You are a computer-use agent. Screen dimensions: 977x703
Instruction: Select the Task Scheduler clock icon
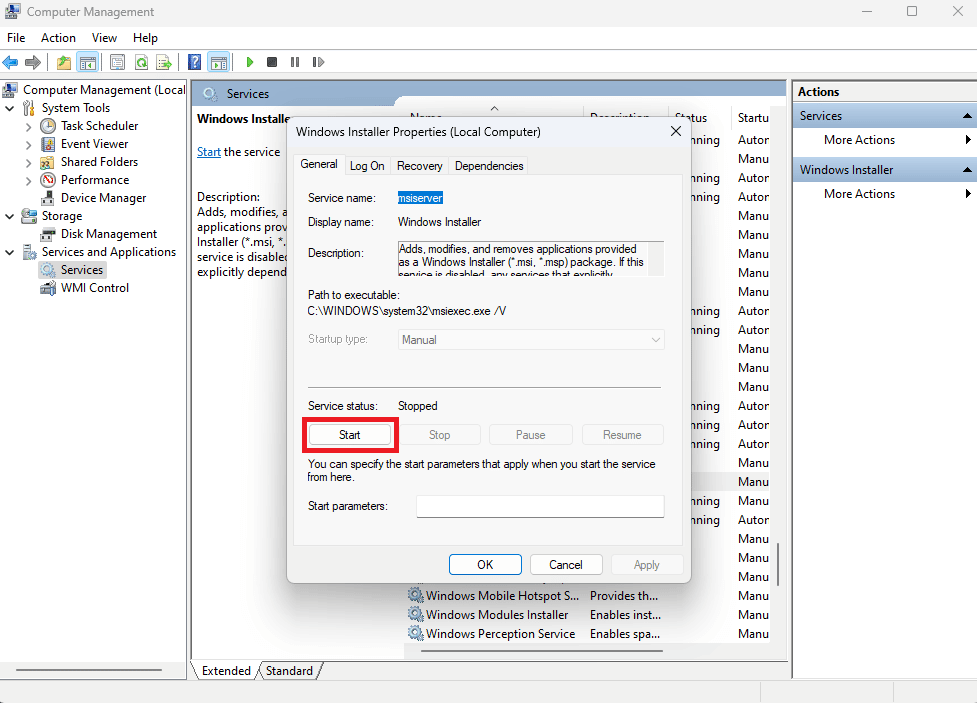point(48,126)
